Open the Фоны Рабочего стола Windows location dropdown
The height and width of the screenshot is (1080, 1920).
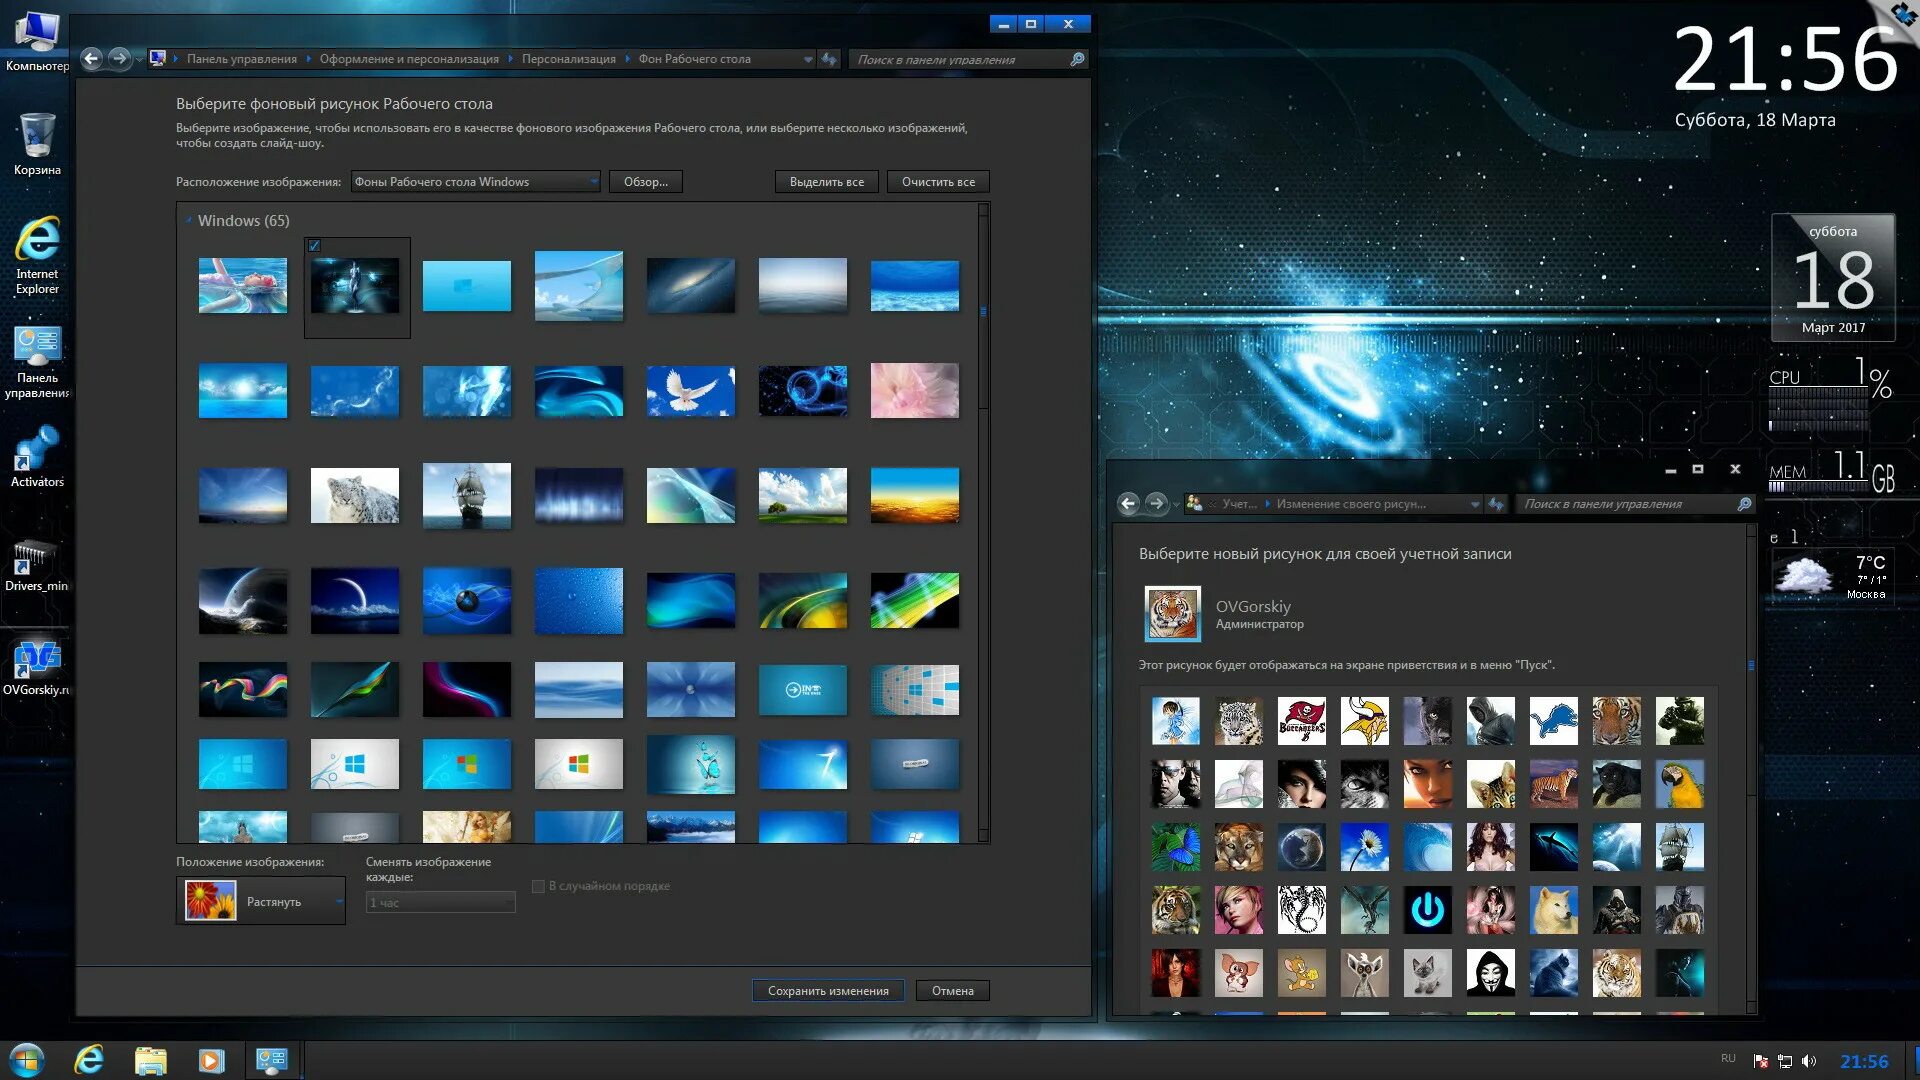474,181
